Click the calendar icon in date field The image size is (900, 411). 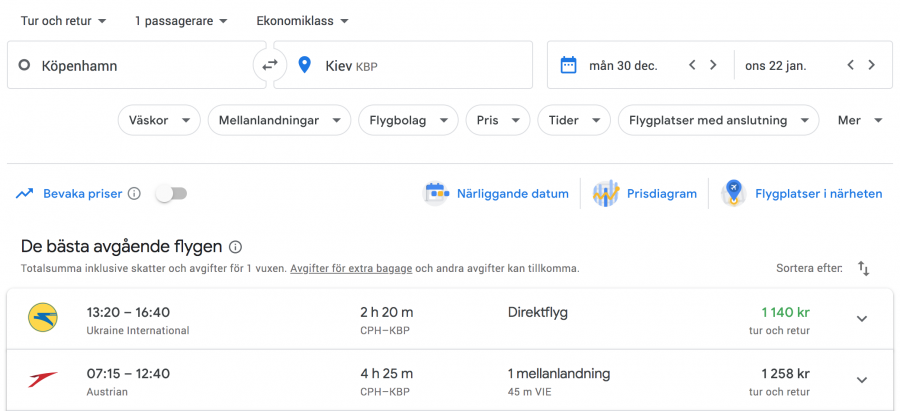pos(568,65)
